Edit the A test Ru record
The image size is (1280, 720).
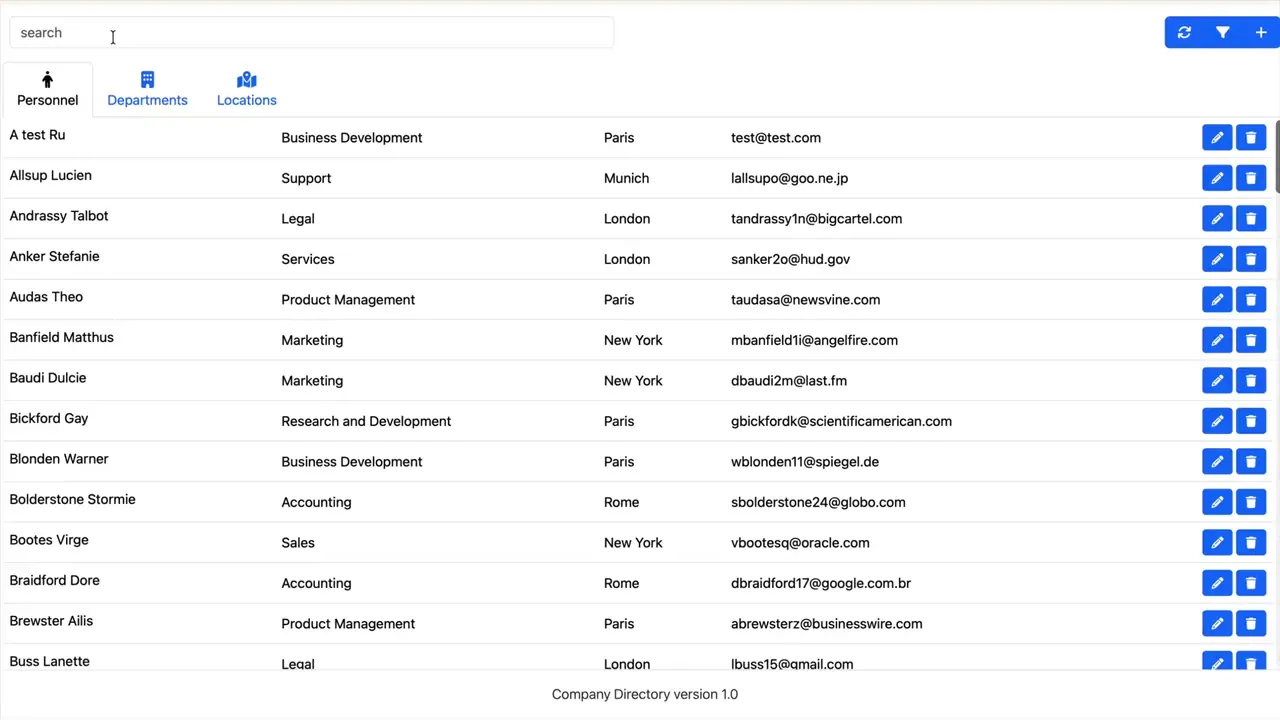(1217, 138)
